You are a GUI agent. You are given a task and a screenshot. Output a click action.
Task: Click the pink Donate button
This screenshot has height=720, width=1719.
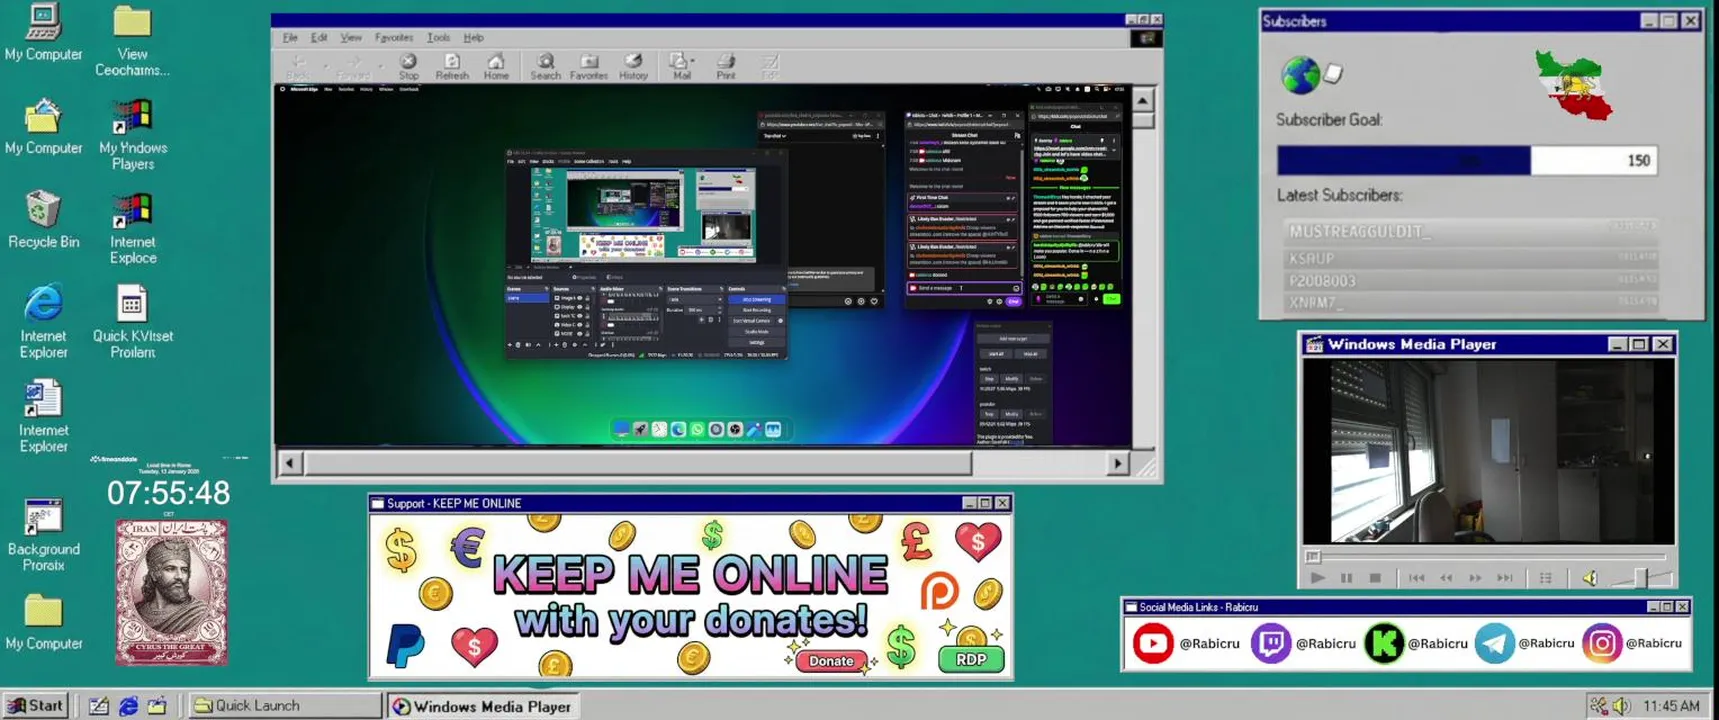[831, 660]
